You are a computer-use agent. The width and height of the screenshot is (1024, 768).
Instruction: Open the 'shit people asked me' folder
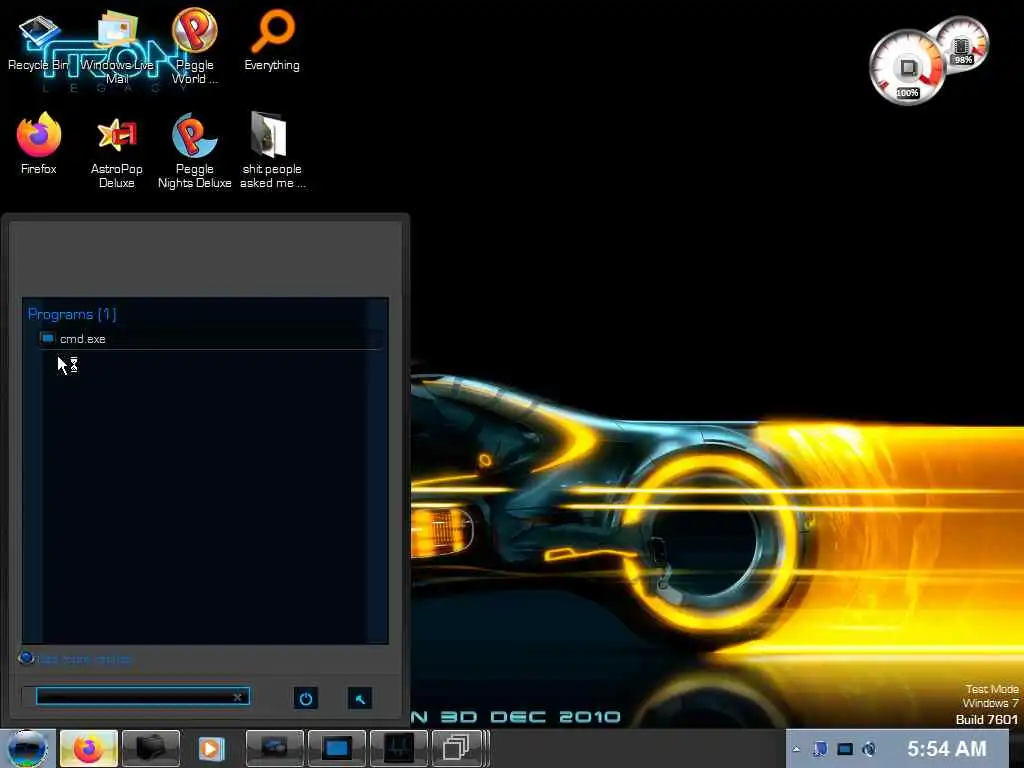click(x=272, y=152)
